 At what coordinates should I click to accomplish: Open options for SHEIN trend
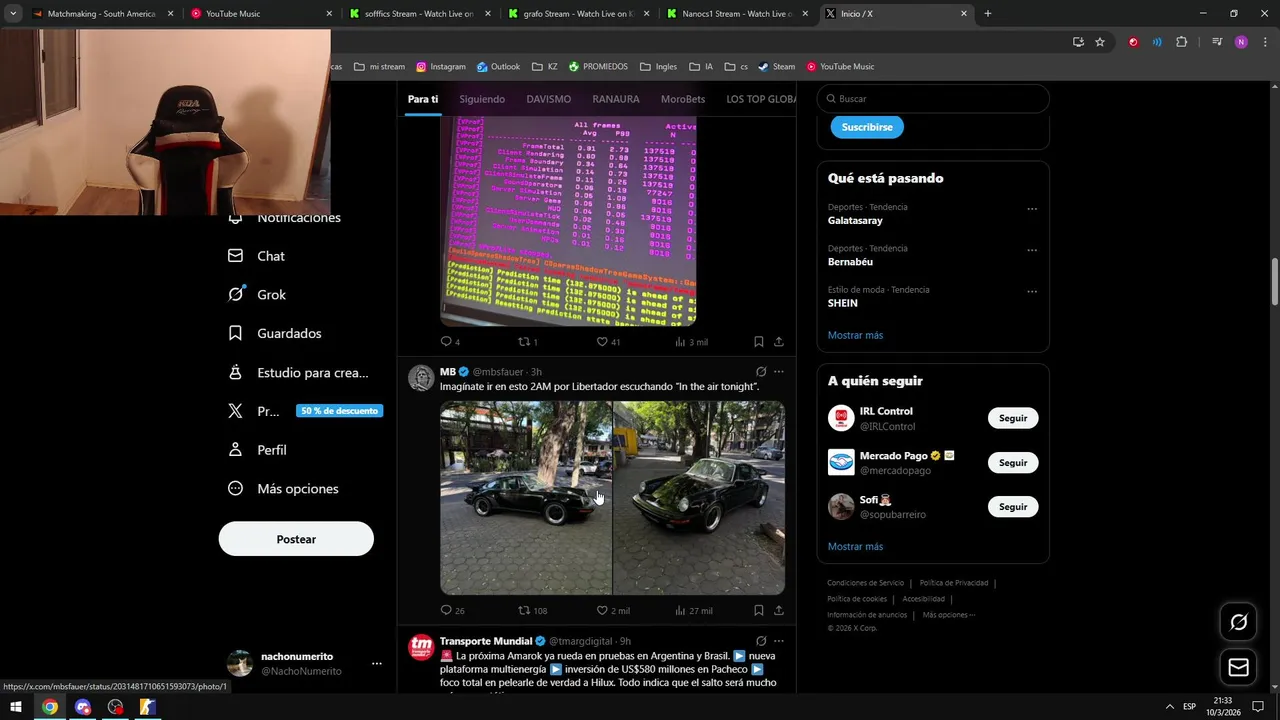[x=1032, y=292]
